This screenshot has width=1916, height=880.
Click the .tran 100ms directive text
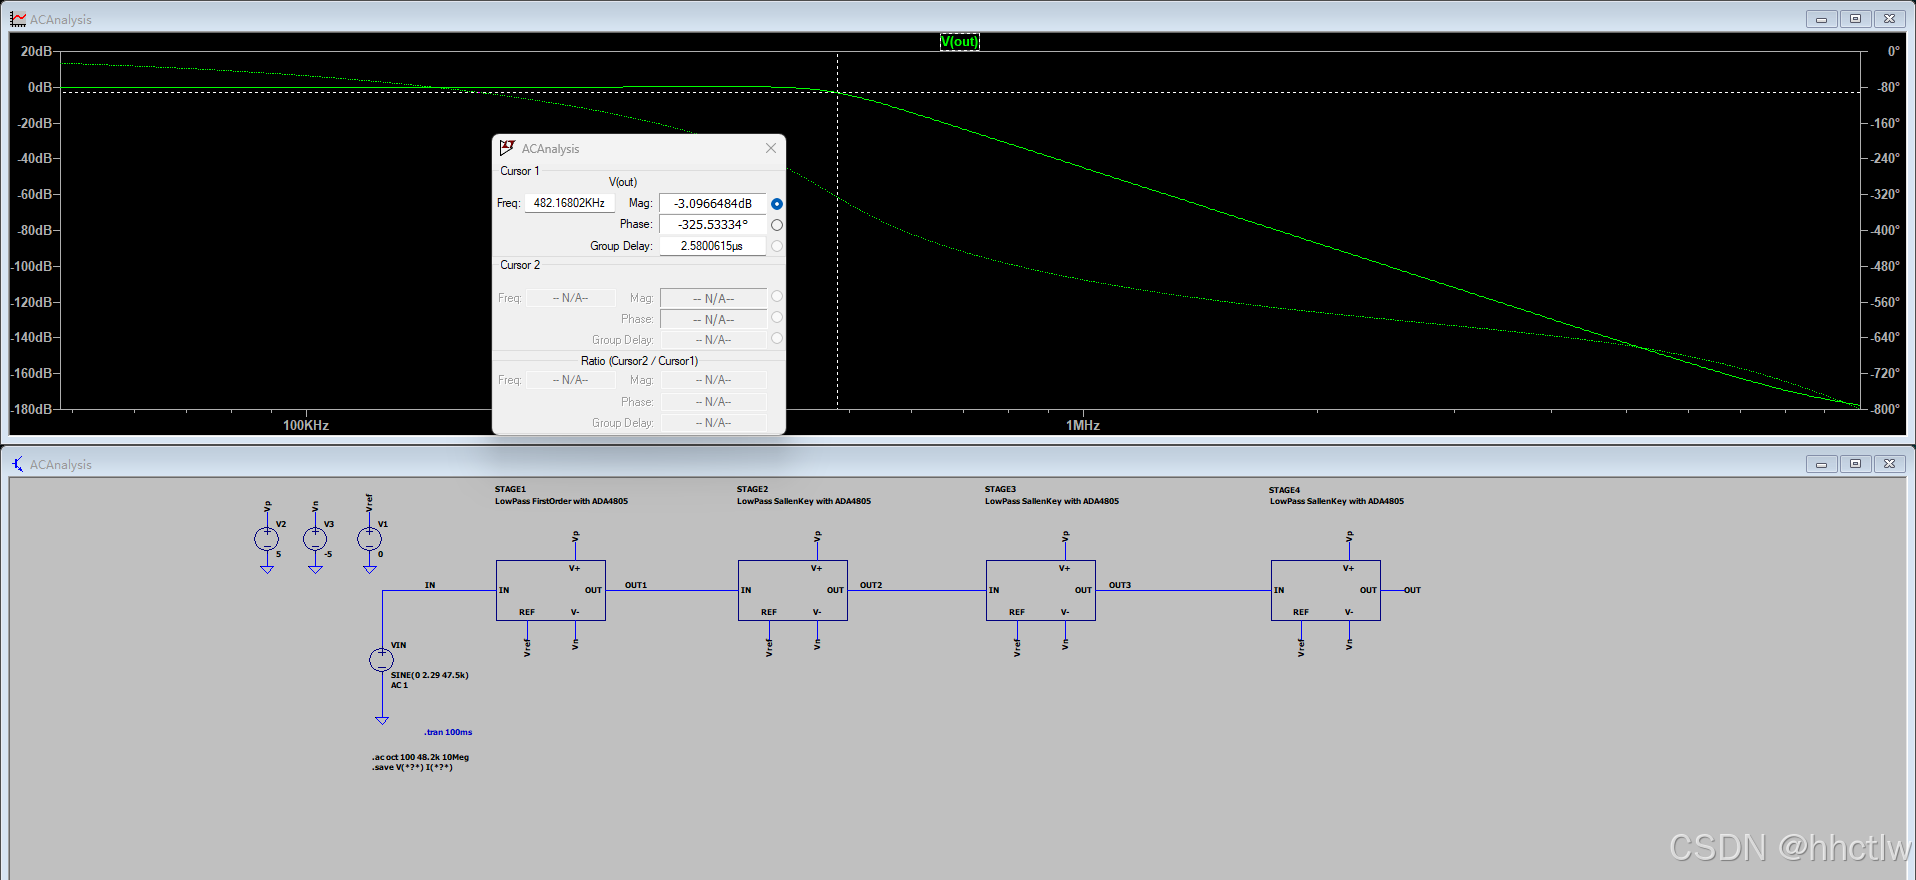tap(448, 732)
